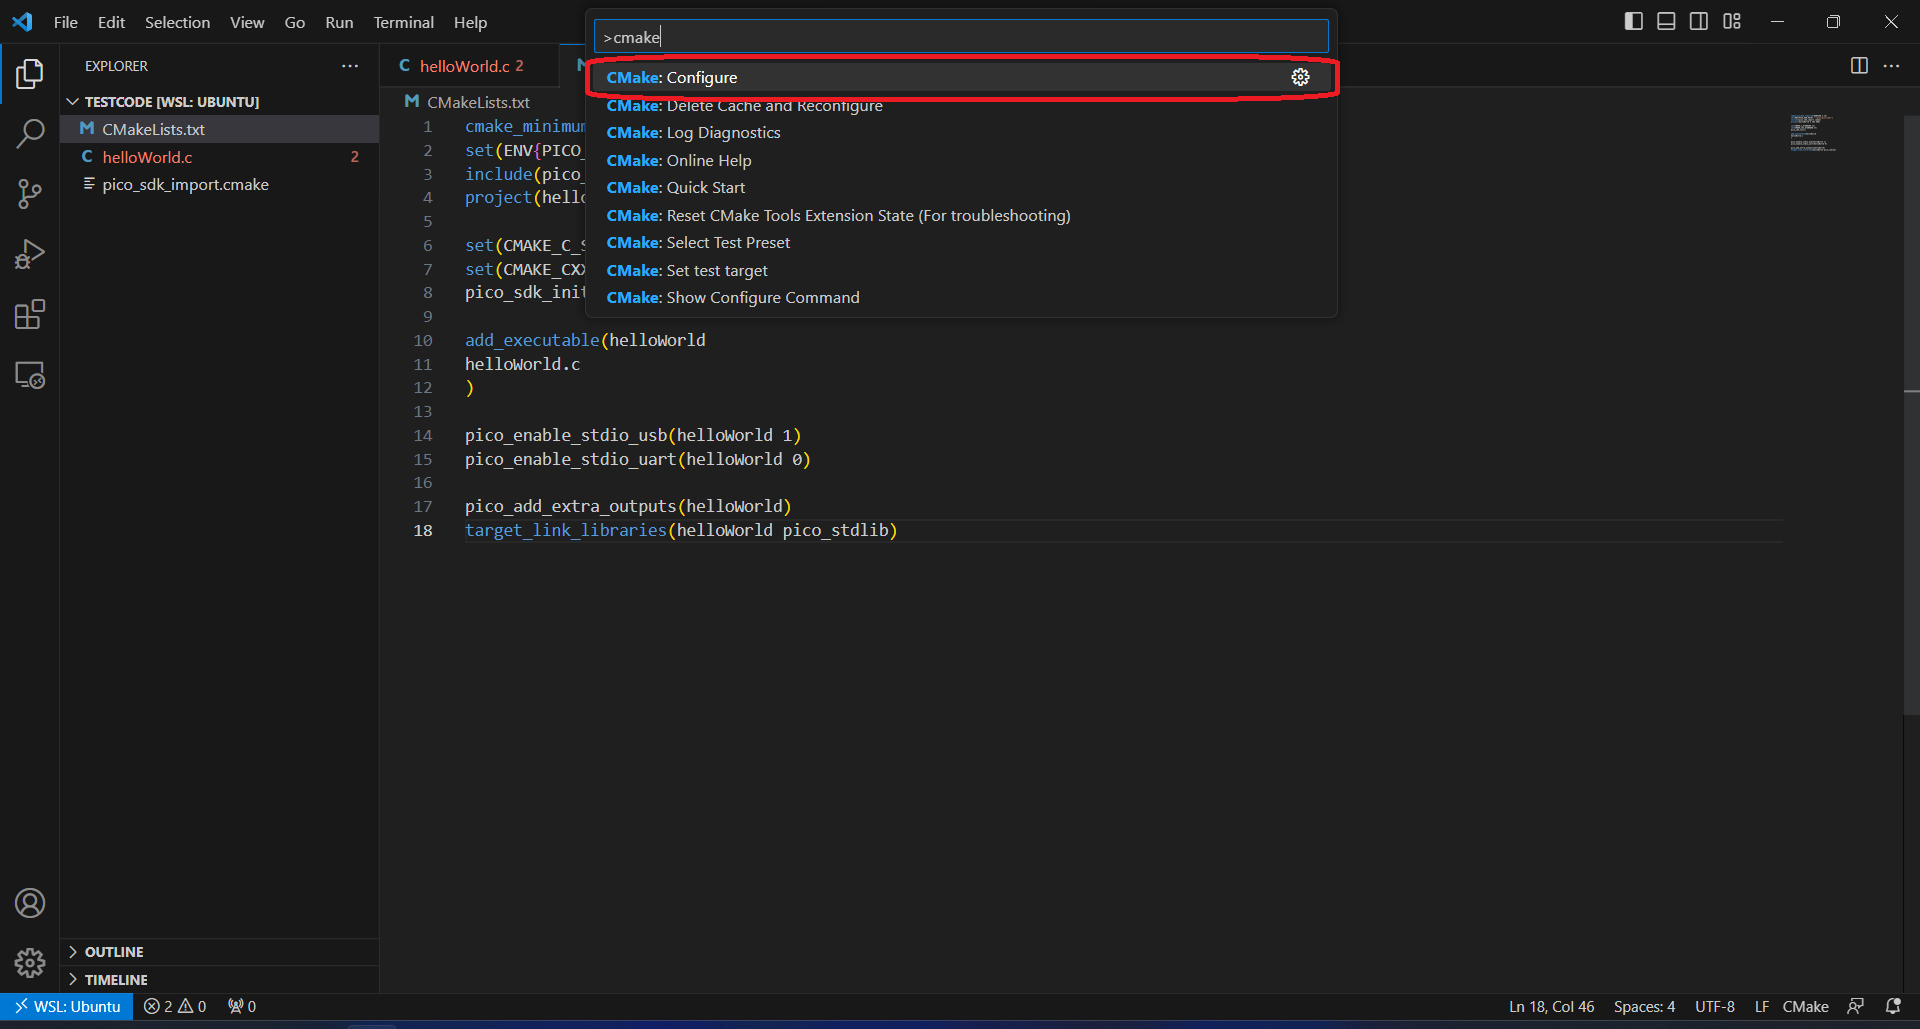Collapse the TESTCODE workspace folder
Viewport: 1920px width, 1029px height.
tap(171, 102)
